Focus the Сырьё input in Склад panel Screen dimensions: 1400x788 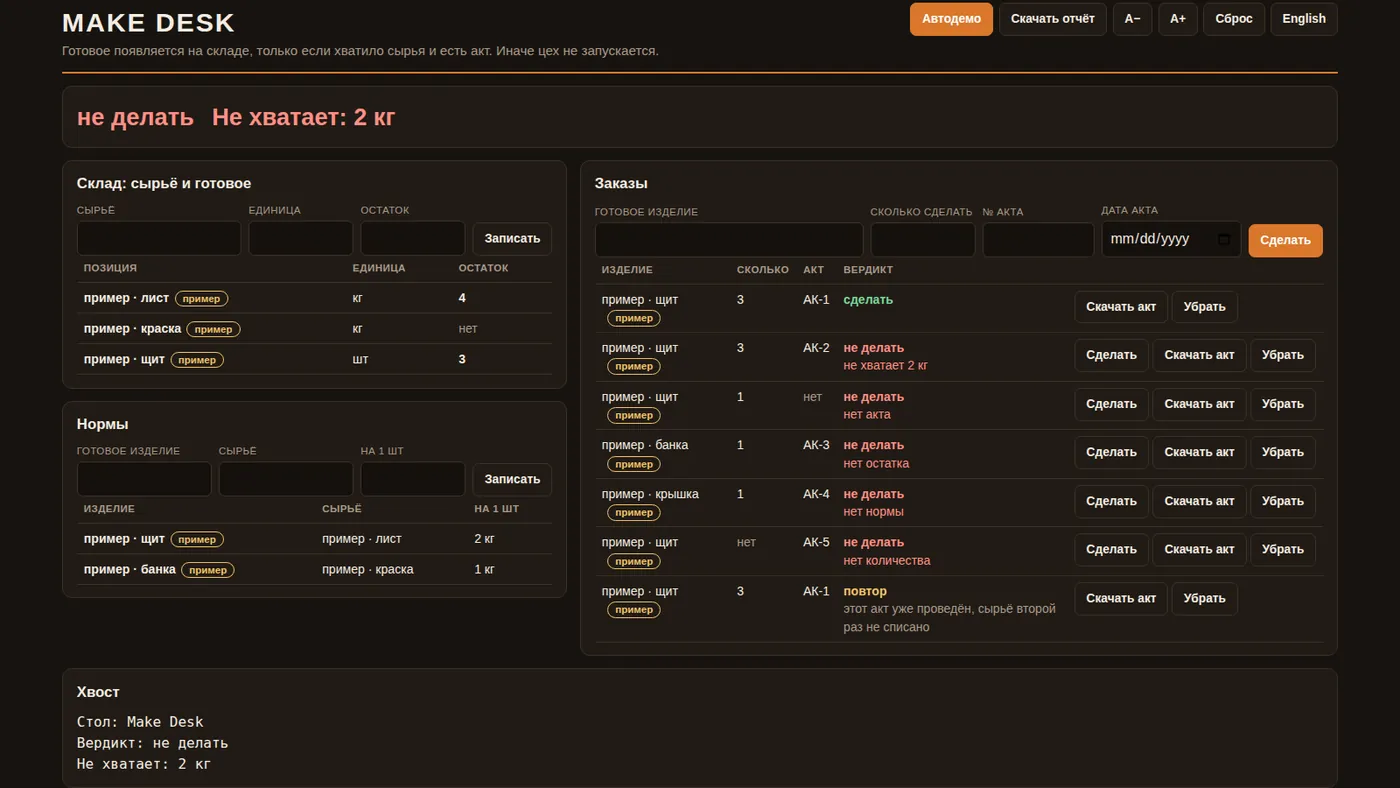coord(159,238)
